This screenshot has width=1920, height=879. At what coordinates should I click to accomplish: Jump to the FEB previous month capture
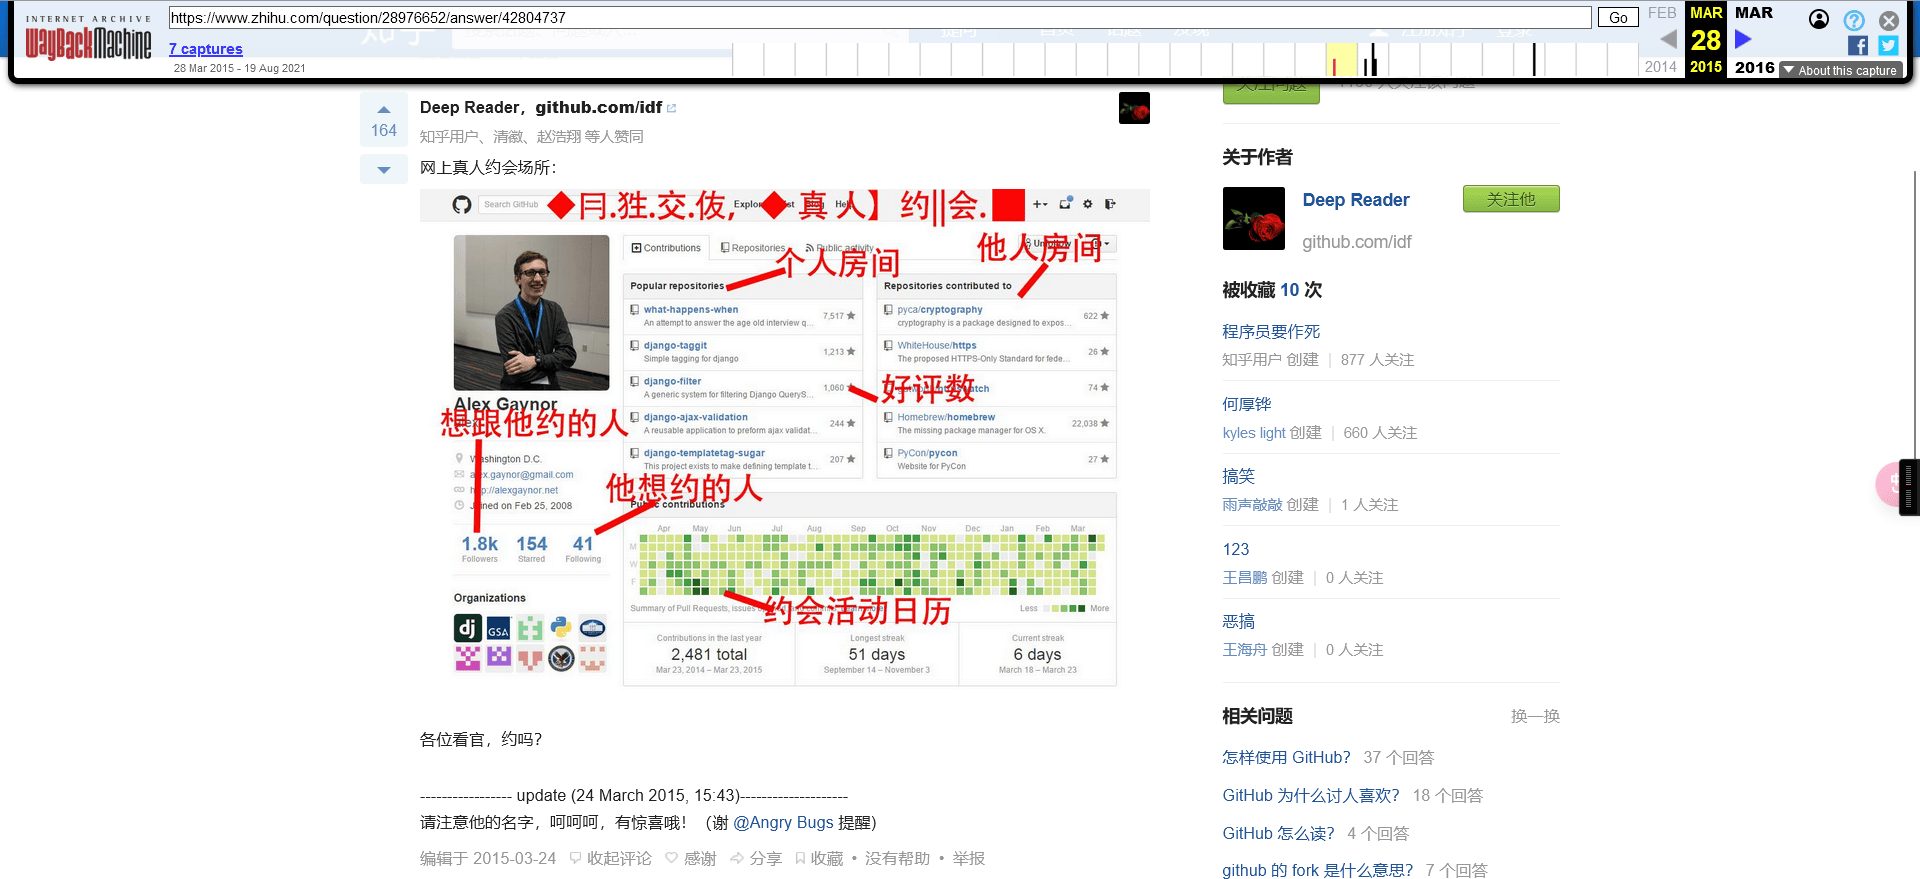click(1662, 13)
